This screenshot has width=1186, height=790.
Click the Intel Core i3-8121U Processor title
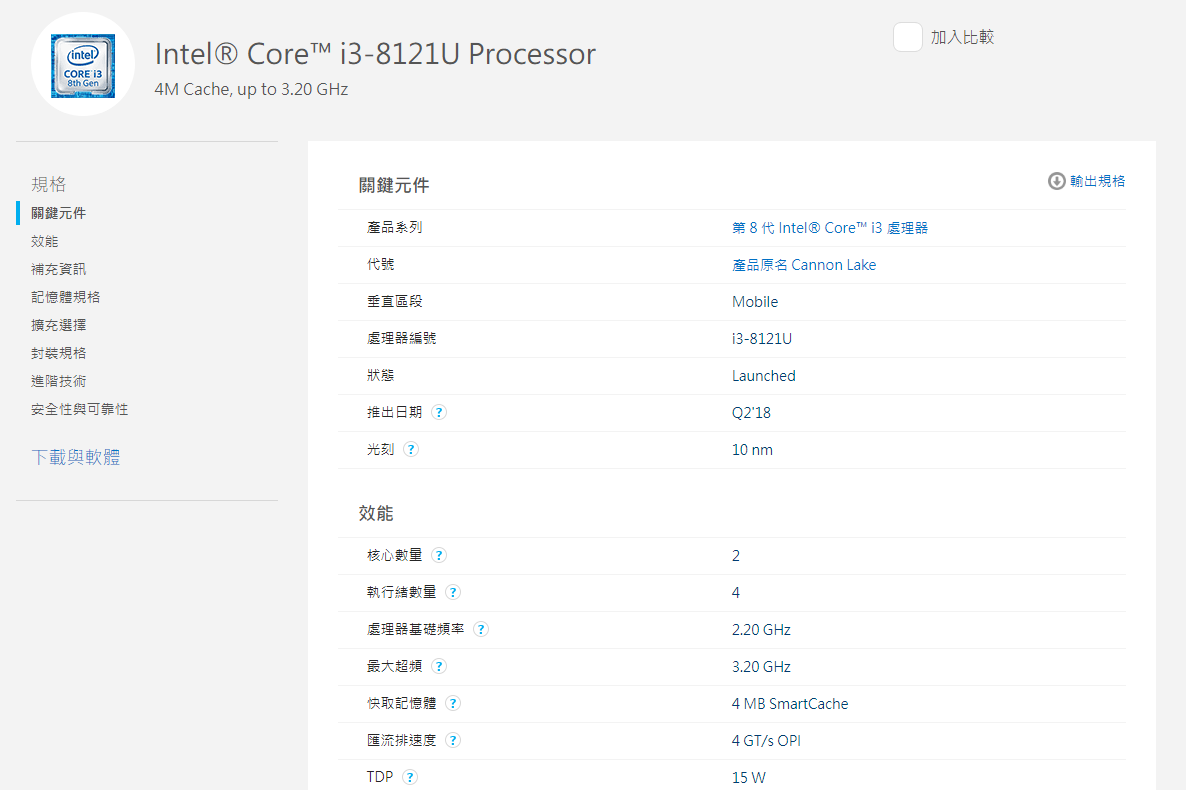point(375,54)
